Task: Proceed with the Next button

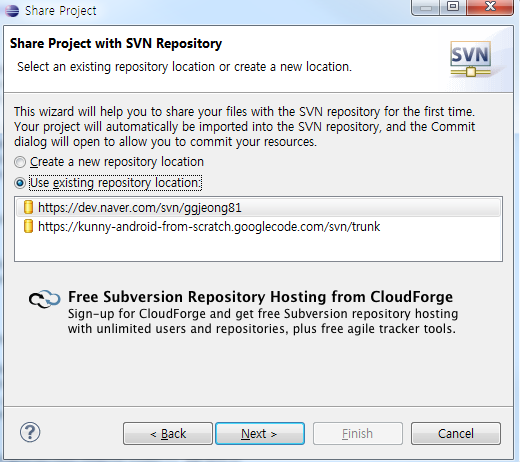Action: (x=260, y=434)
